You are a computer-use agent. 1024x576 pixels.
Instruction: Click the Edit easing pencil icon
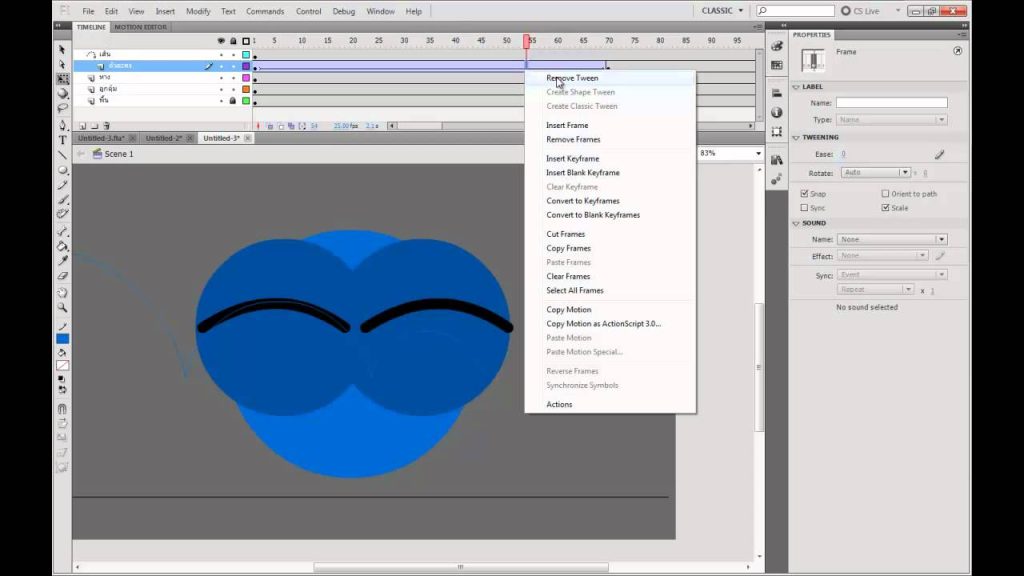coord(939,155)
